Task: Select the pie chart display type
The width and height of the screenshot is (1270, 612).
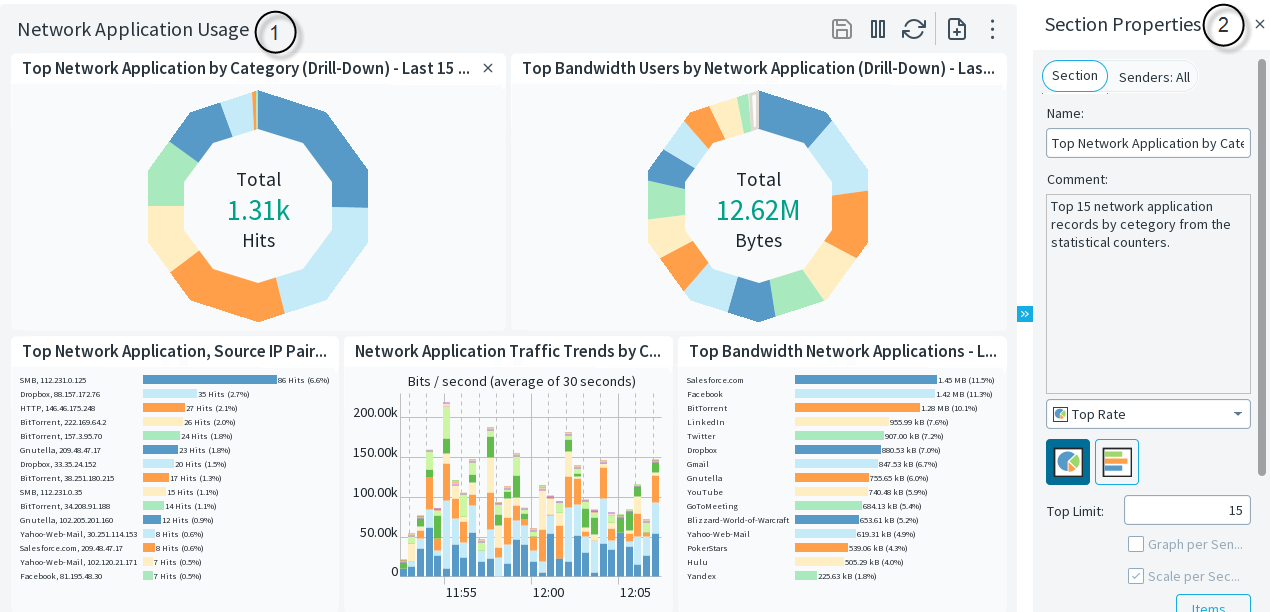Action: pyautogui.click(x=1068, y=462)
